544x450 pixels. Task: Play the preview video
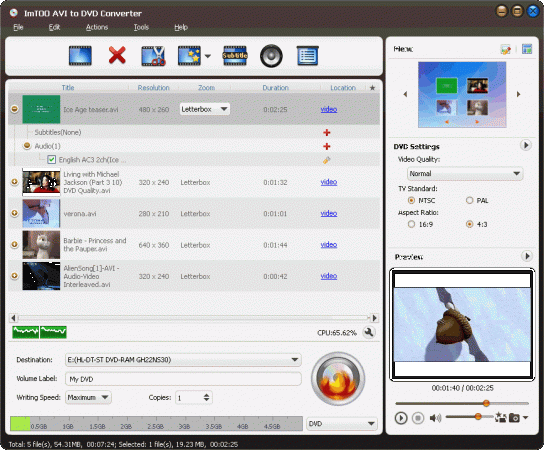coord(401,418)
